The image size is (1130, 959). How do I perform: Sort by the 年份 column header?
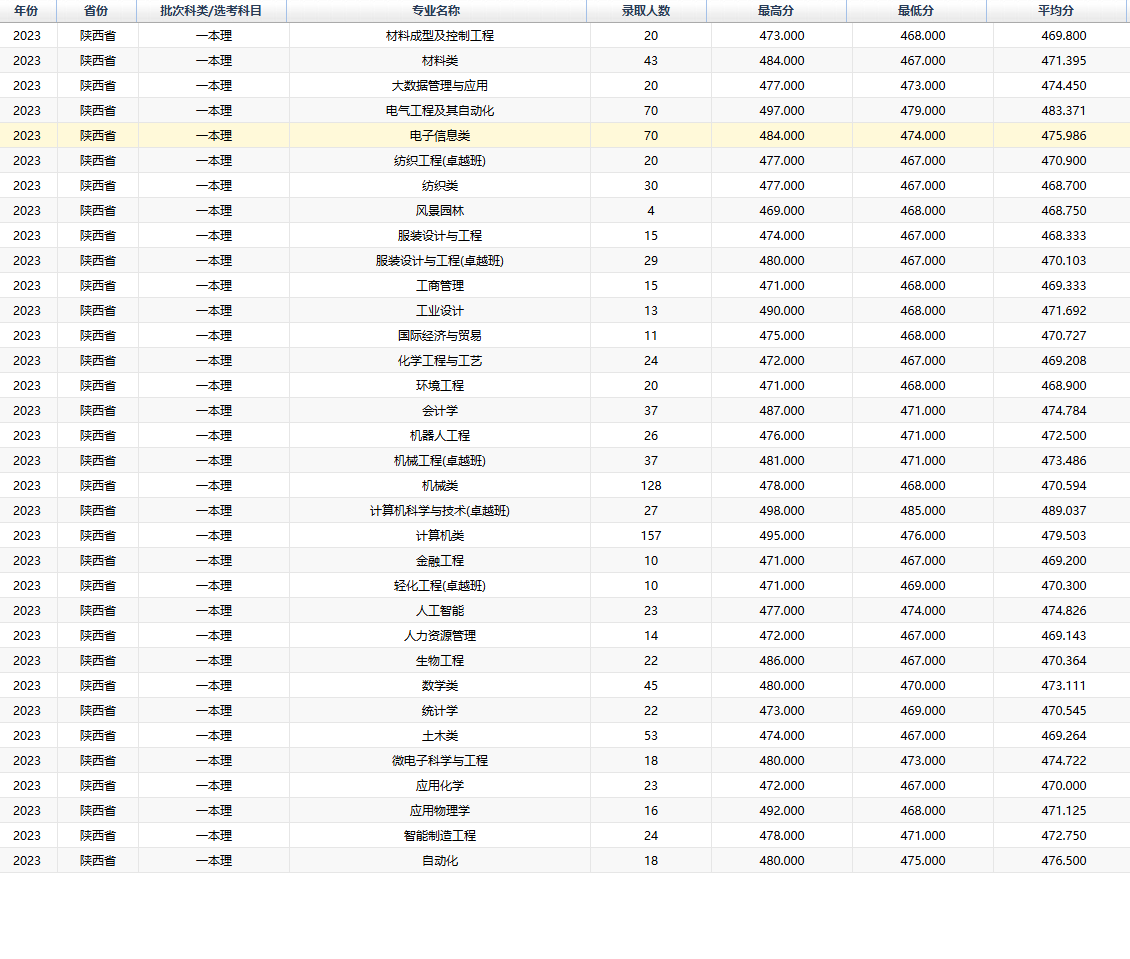pyautogui.click(x=27, y=11)
